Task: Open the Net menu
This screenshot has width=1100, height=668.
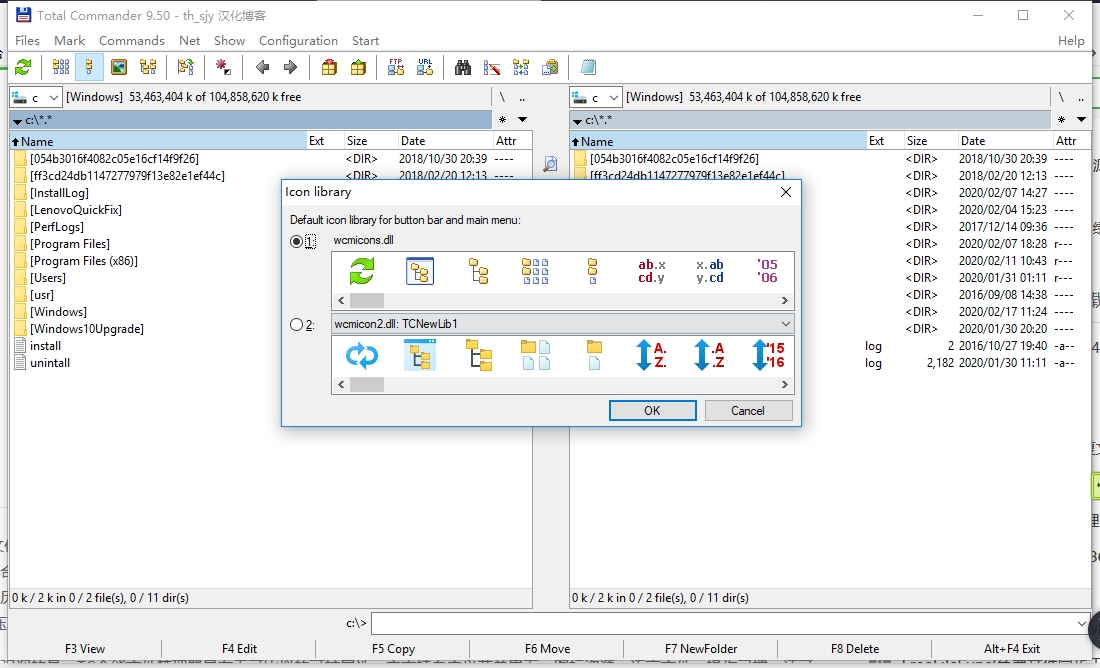Action: 189,41
